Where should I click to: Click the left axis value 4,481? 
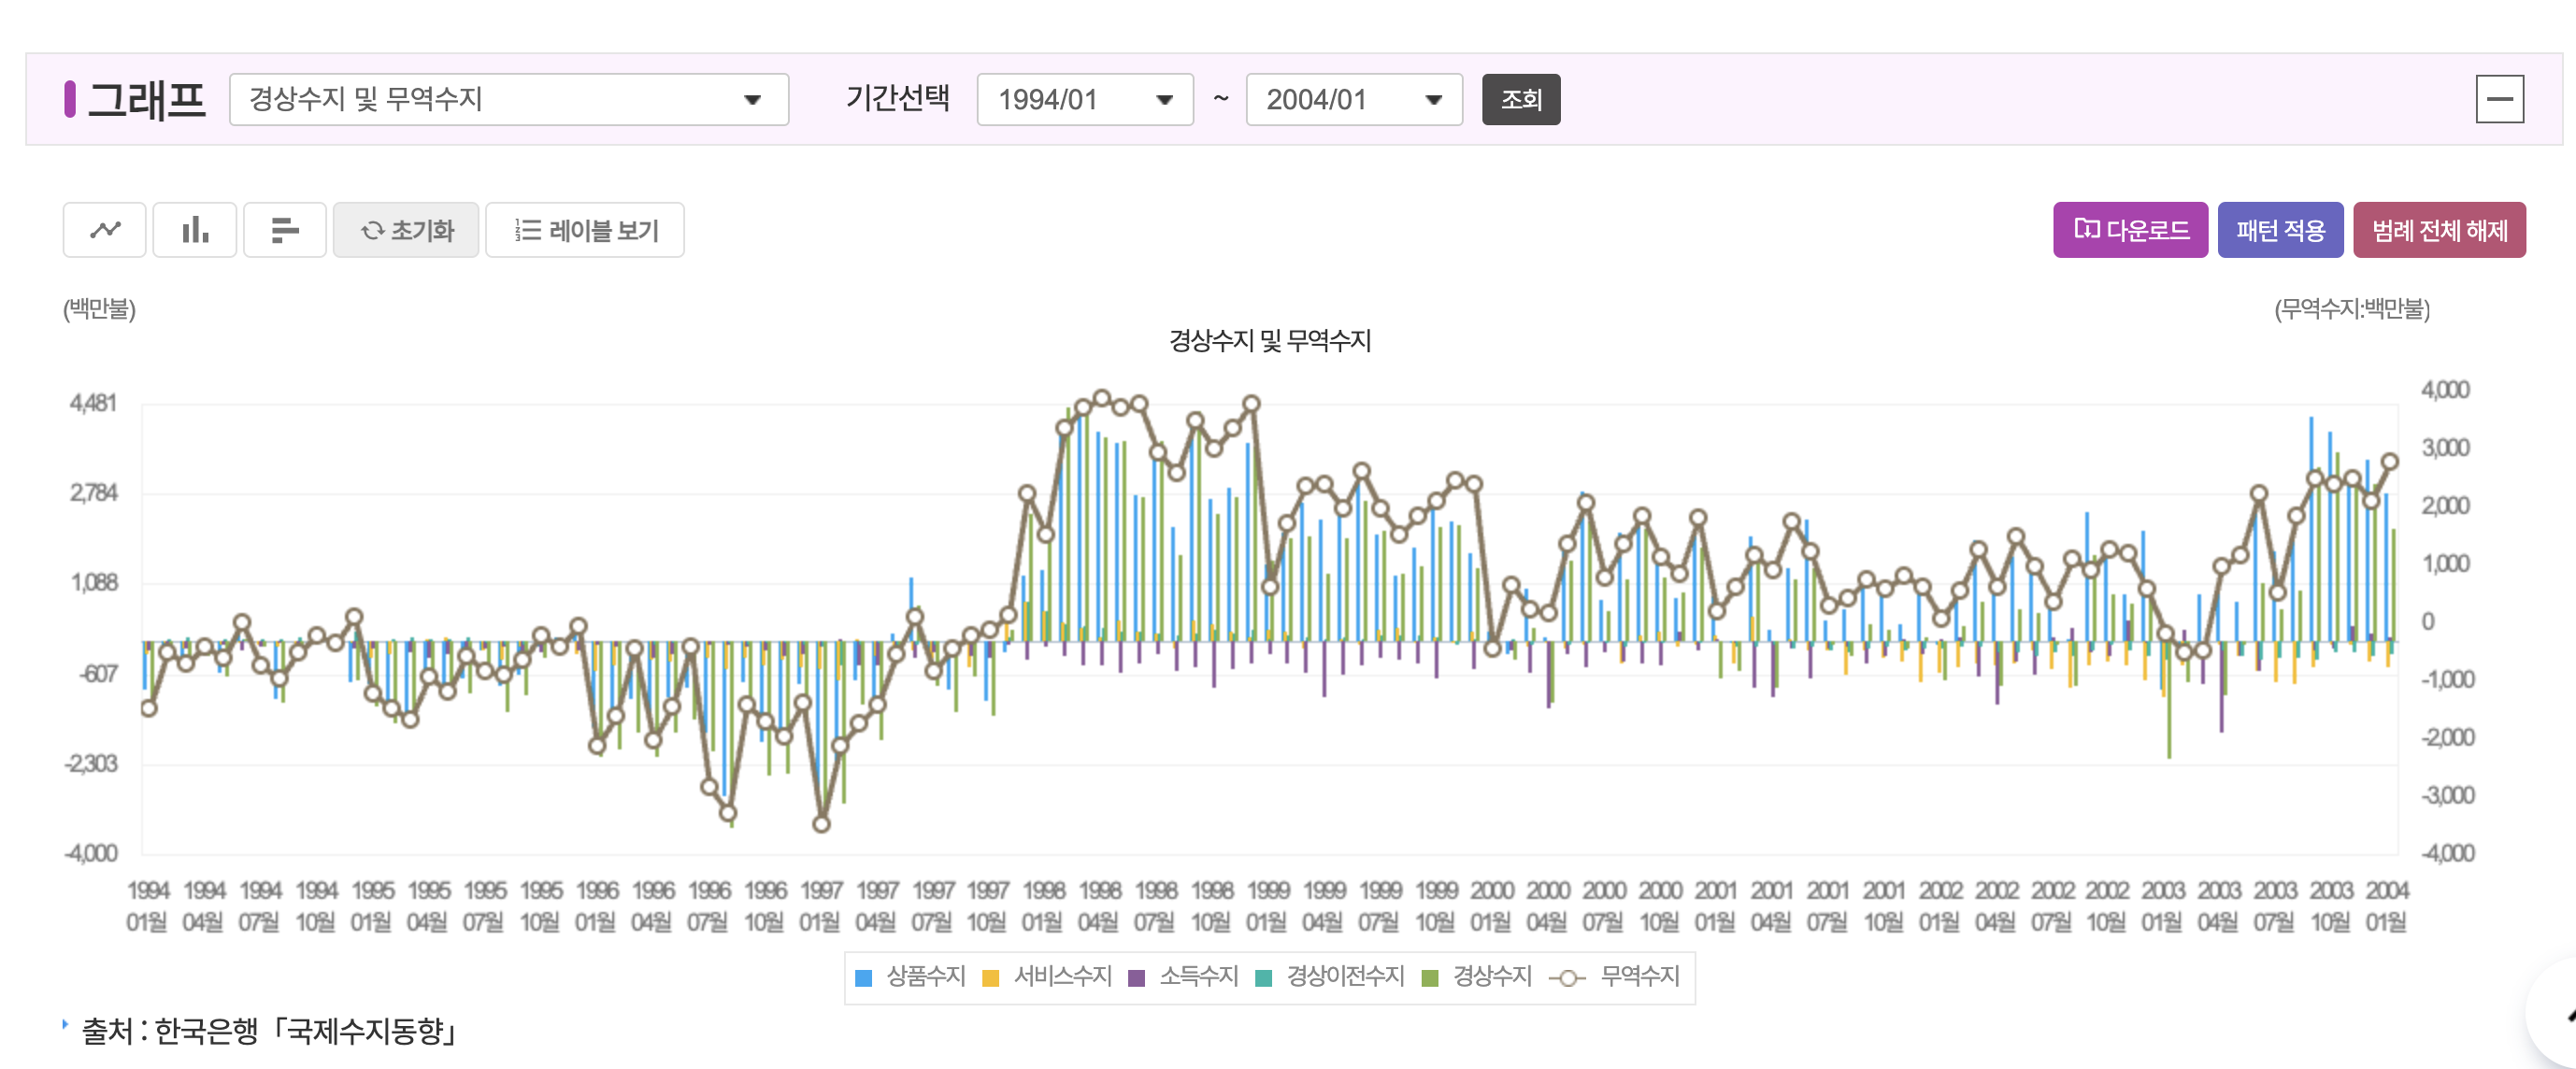click(93, 403)
